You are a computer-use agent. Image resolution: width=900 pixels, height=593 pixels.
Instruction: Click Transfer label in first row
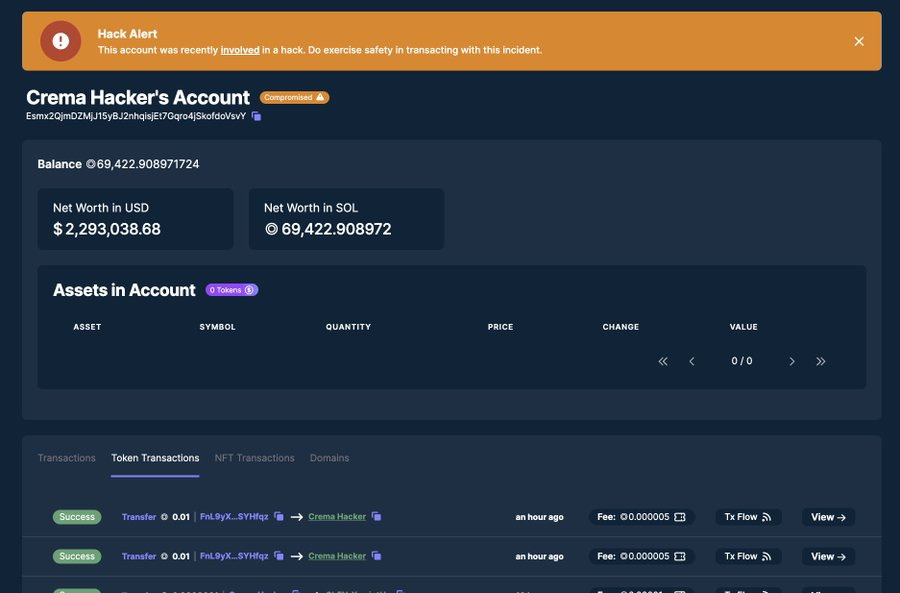coord(139,517)
